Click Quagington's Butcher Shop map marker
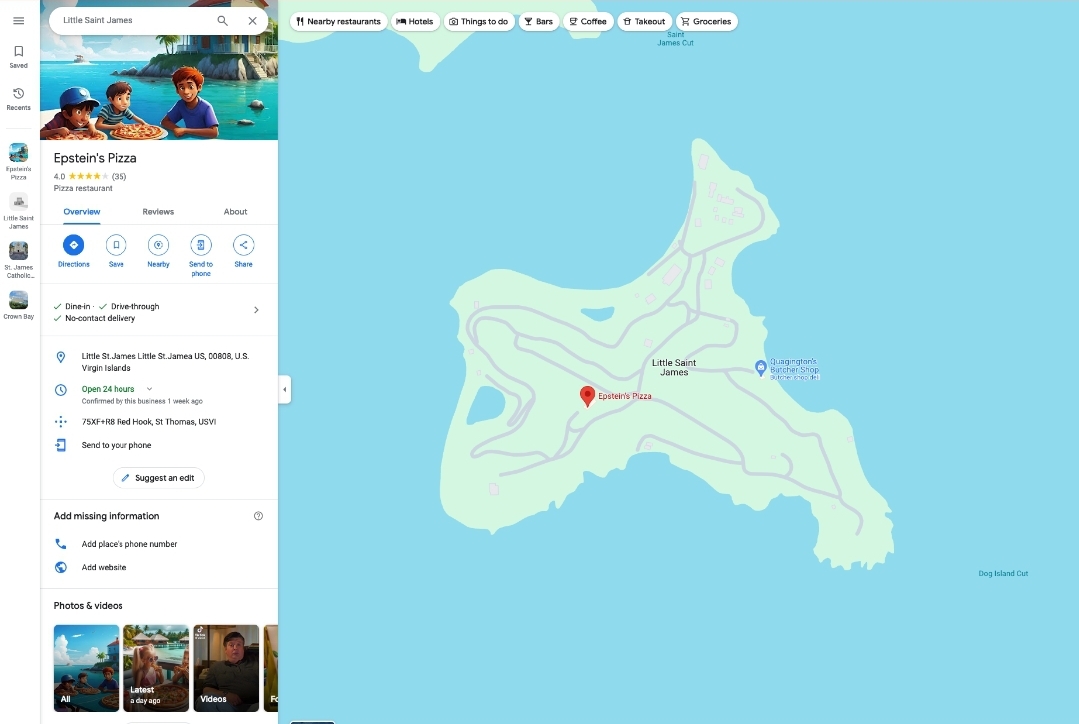The width and height of the screenshot is (1079, 724). click(x=760, y=368)
